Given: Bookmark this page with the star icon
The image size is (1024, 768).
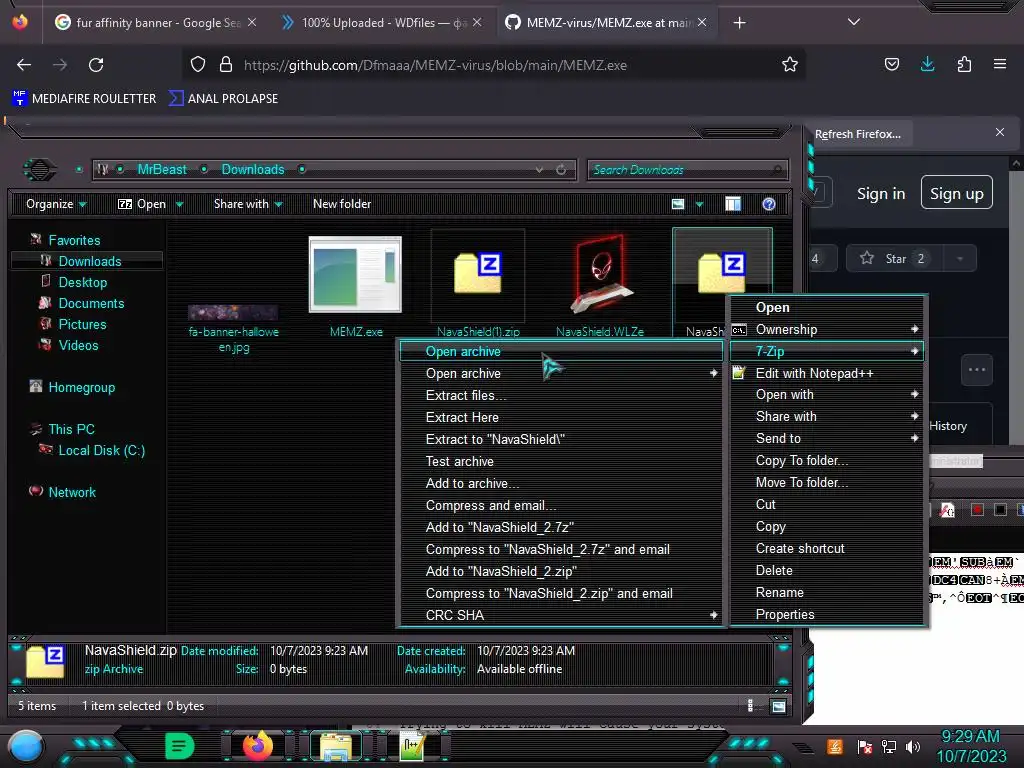Looking at the screenshot, I should pos(790,64).
